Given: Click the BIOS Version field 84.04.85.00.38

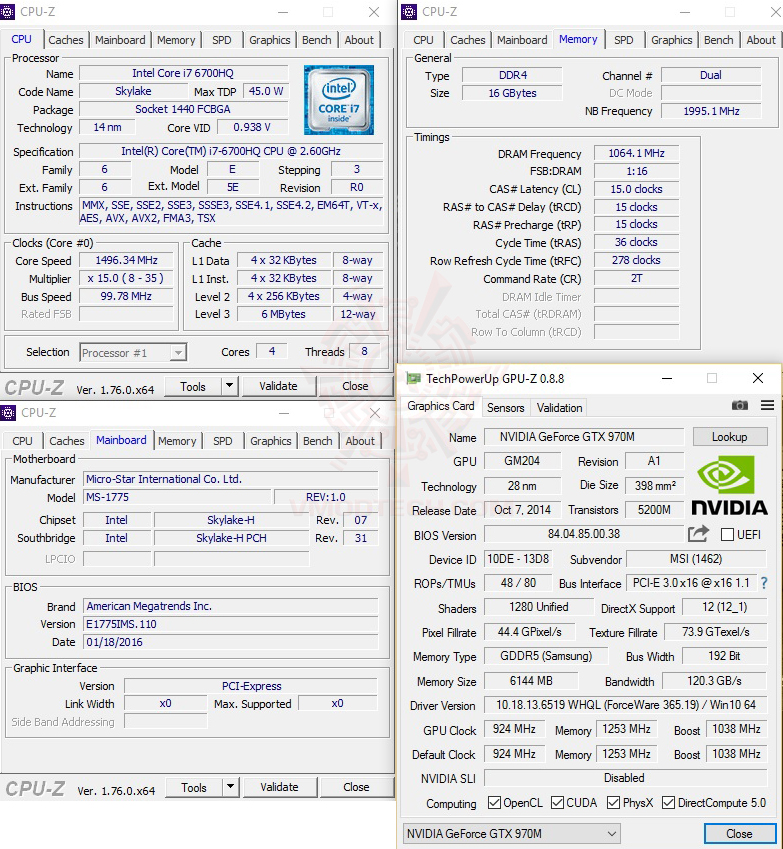Looking at the screenshot, I should pos(584,534).
